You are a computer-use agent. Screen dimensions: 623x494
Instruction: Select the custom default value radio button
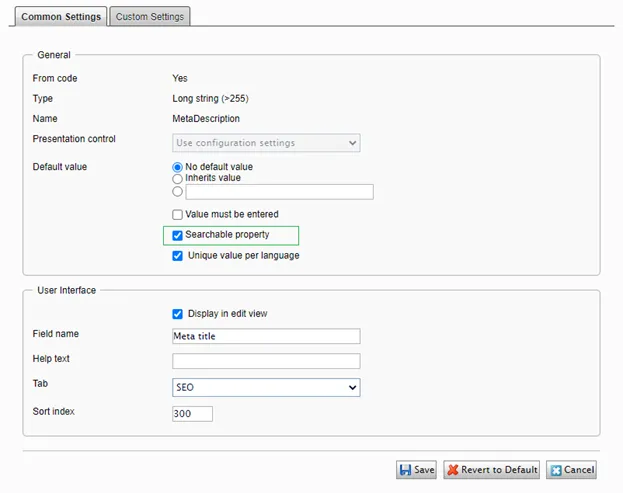click(178, 192)
